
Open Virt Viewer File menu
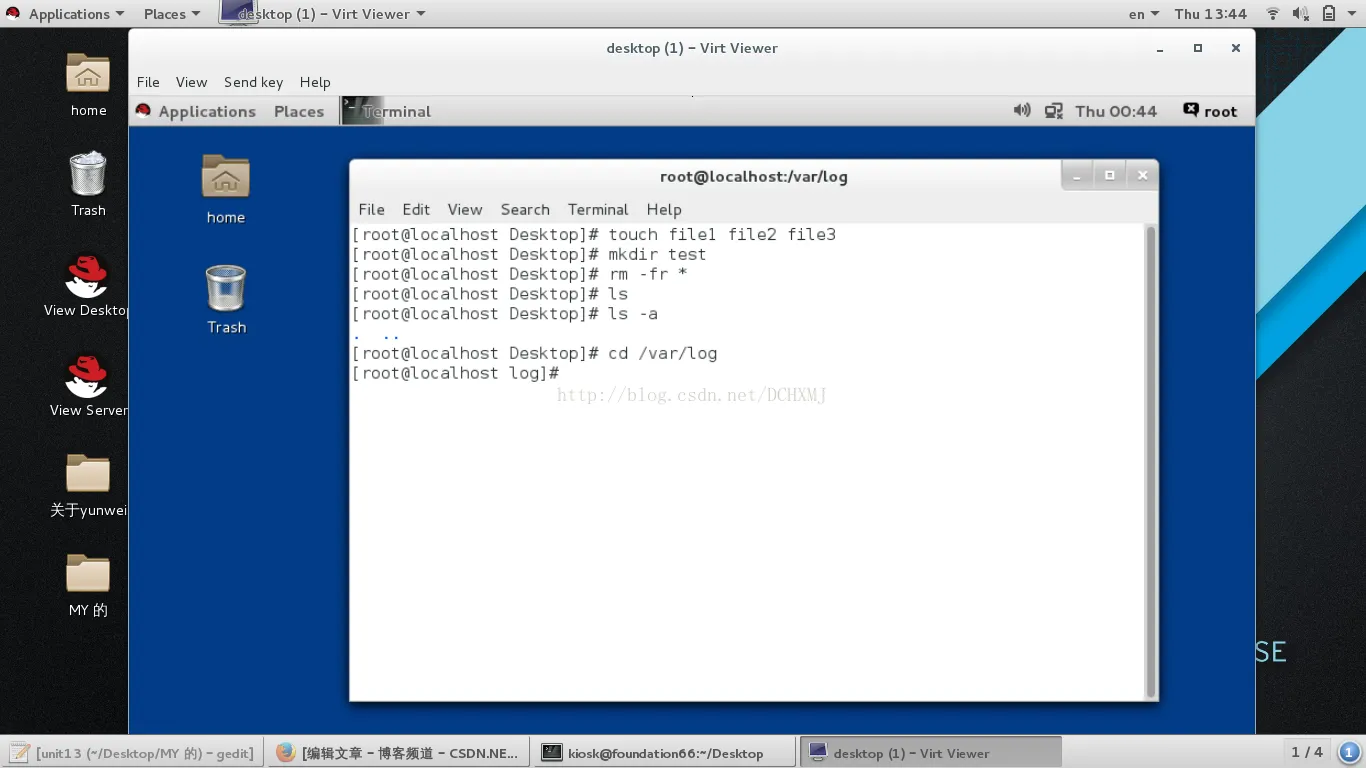[148, 82]
